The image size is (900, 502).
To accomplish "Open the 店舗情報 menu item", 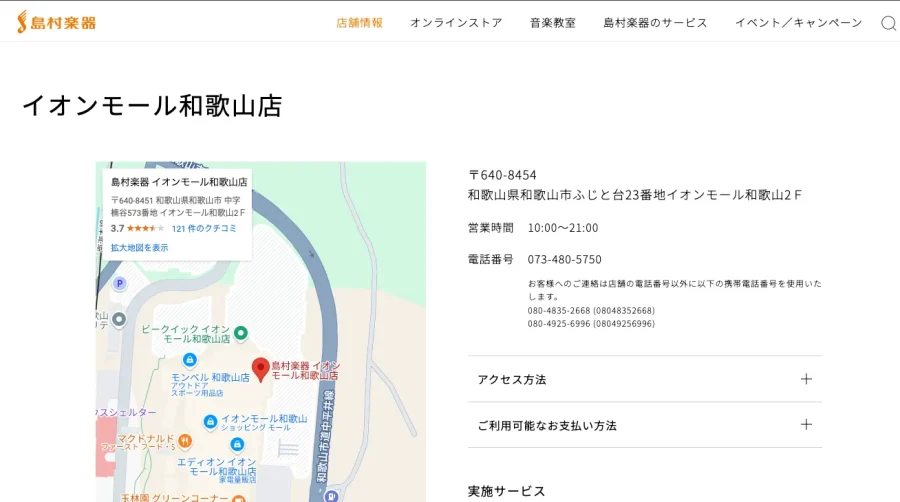I will (x=359, y=23).
